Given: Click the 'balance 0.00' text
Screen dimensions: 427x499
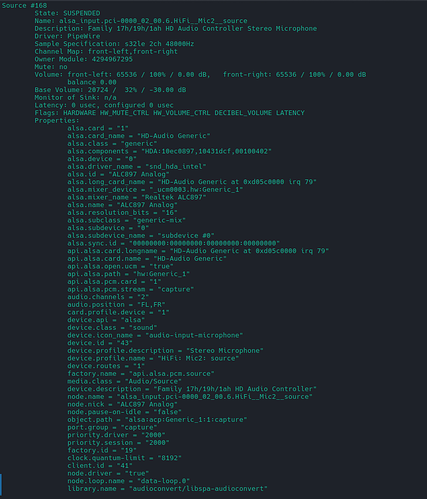Looking at the screenshot, I should 92,82.
